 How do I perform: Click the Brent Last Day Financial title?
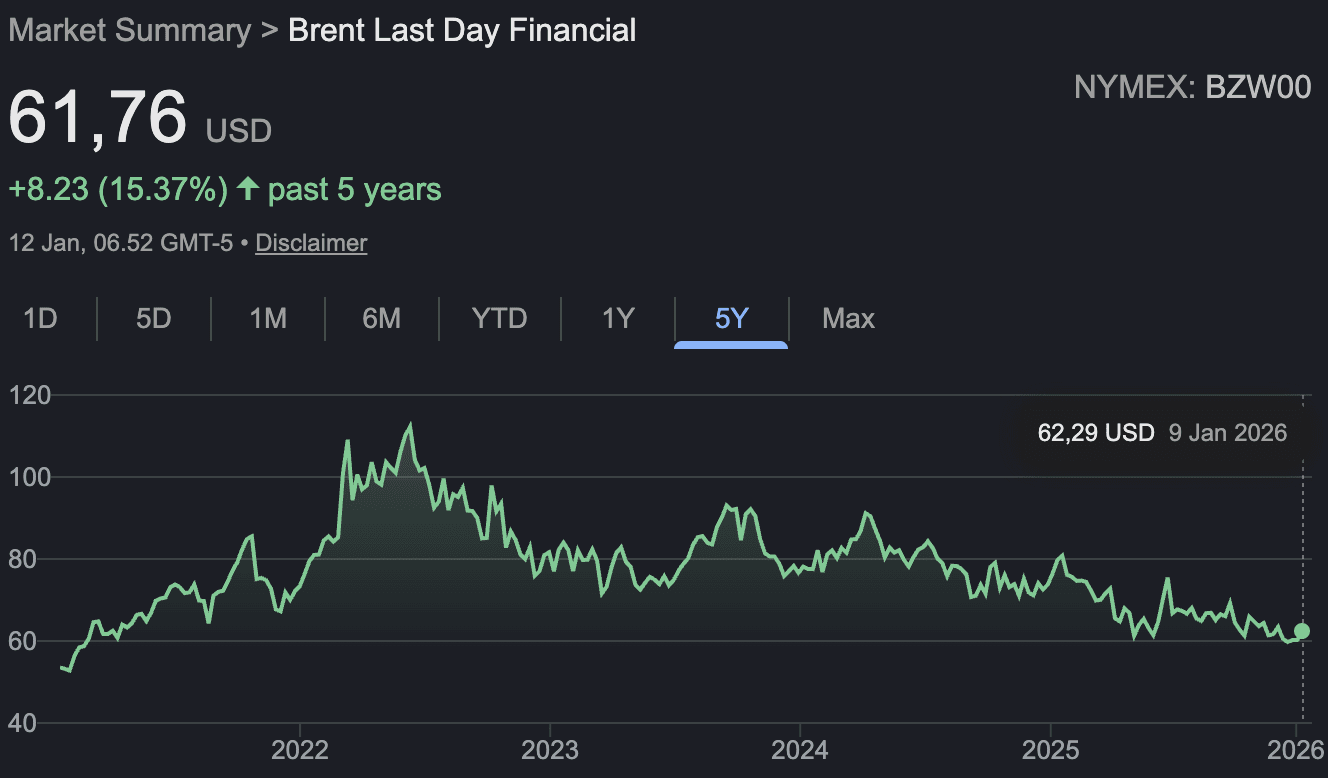461,30
